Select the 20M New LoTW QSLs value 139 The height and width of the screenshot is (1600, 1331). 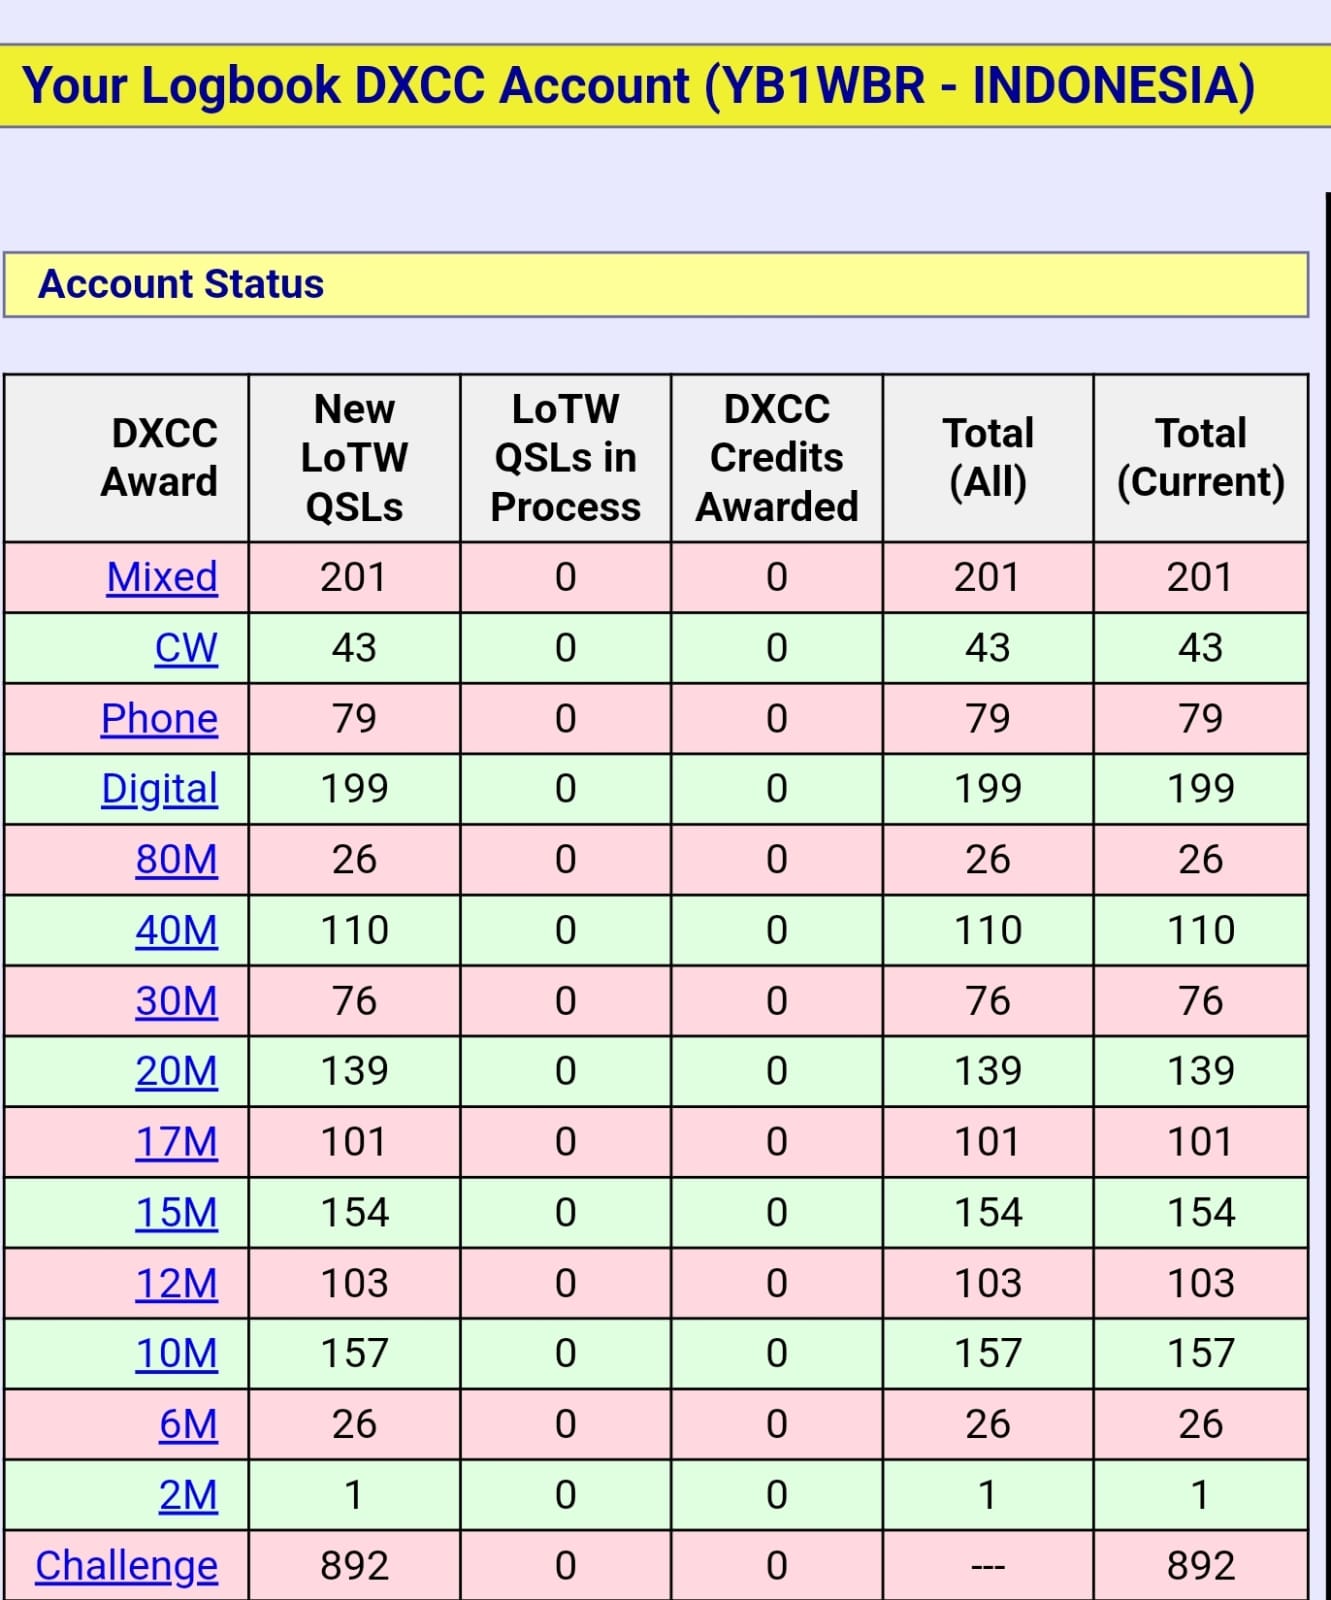[x=354, y=1071]
